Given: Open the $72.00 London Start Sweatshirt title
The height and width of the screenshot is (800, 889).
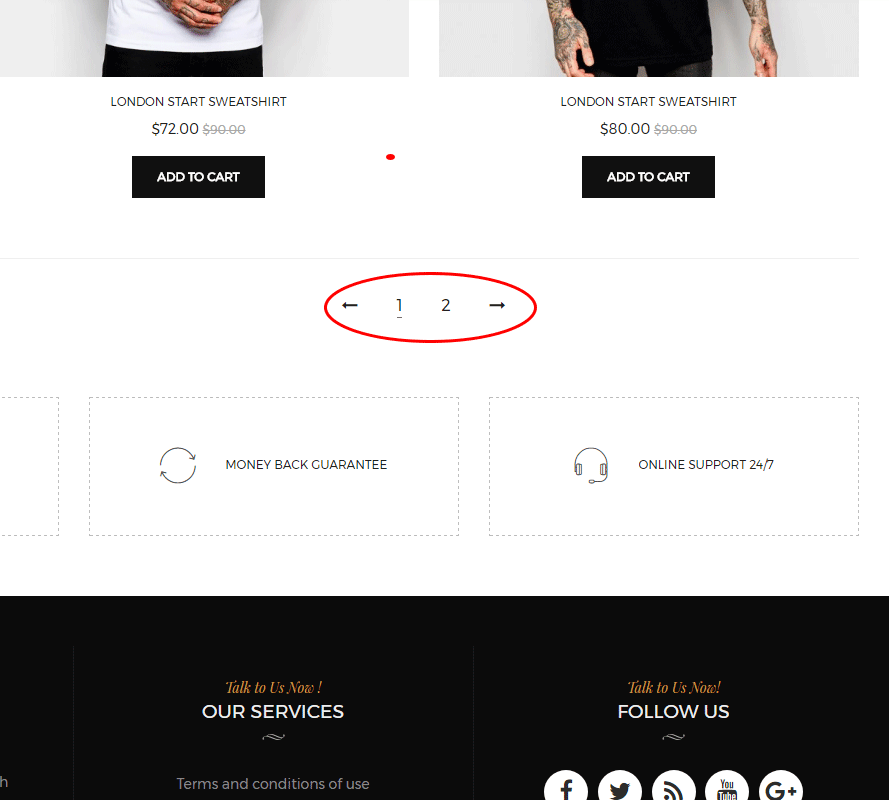Looking at the screenshot, I should [198, 102].
